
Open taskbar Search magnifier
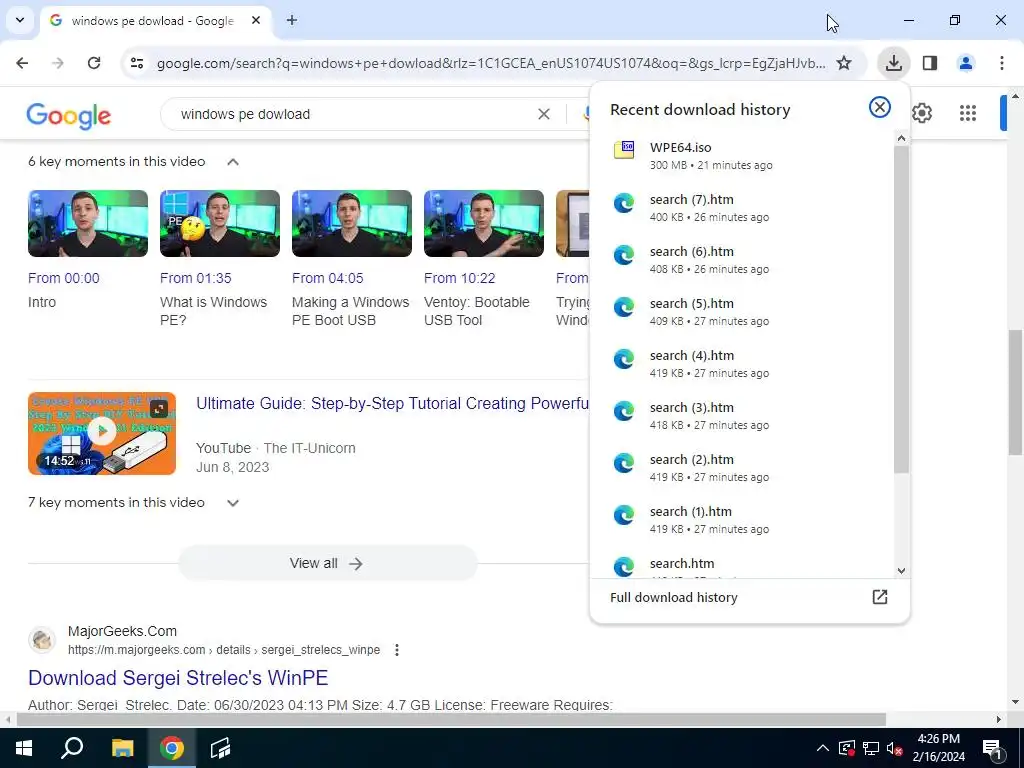72,748
